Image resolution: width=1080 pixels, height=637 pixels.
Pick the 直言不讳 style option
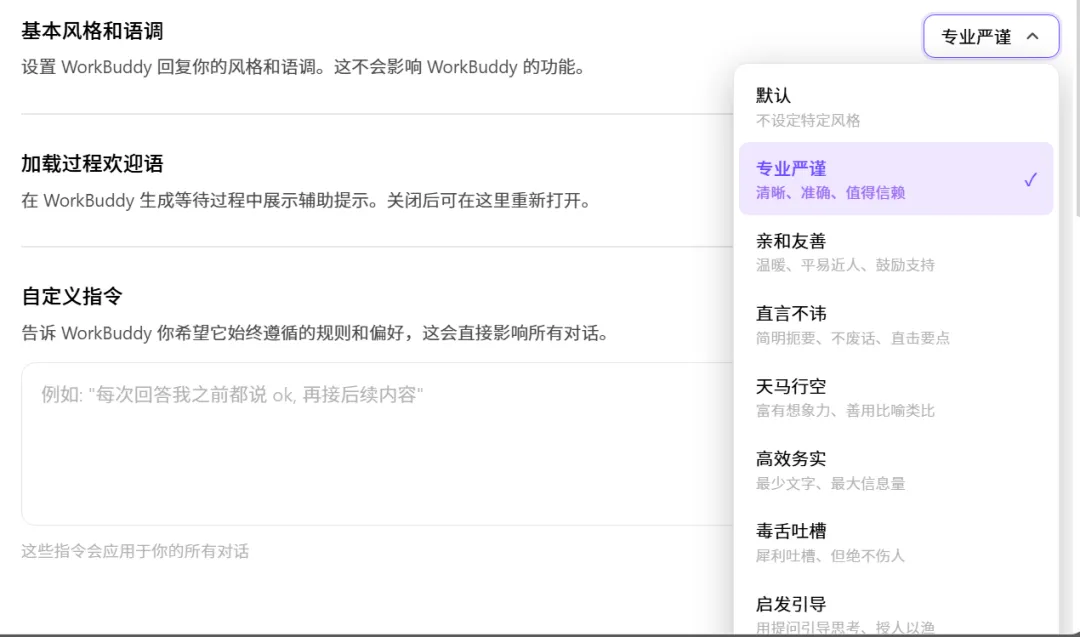click(895, 324)
